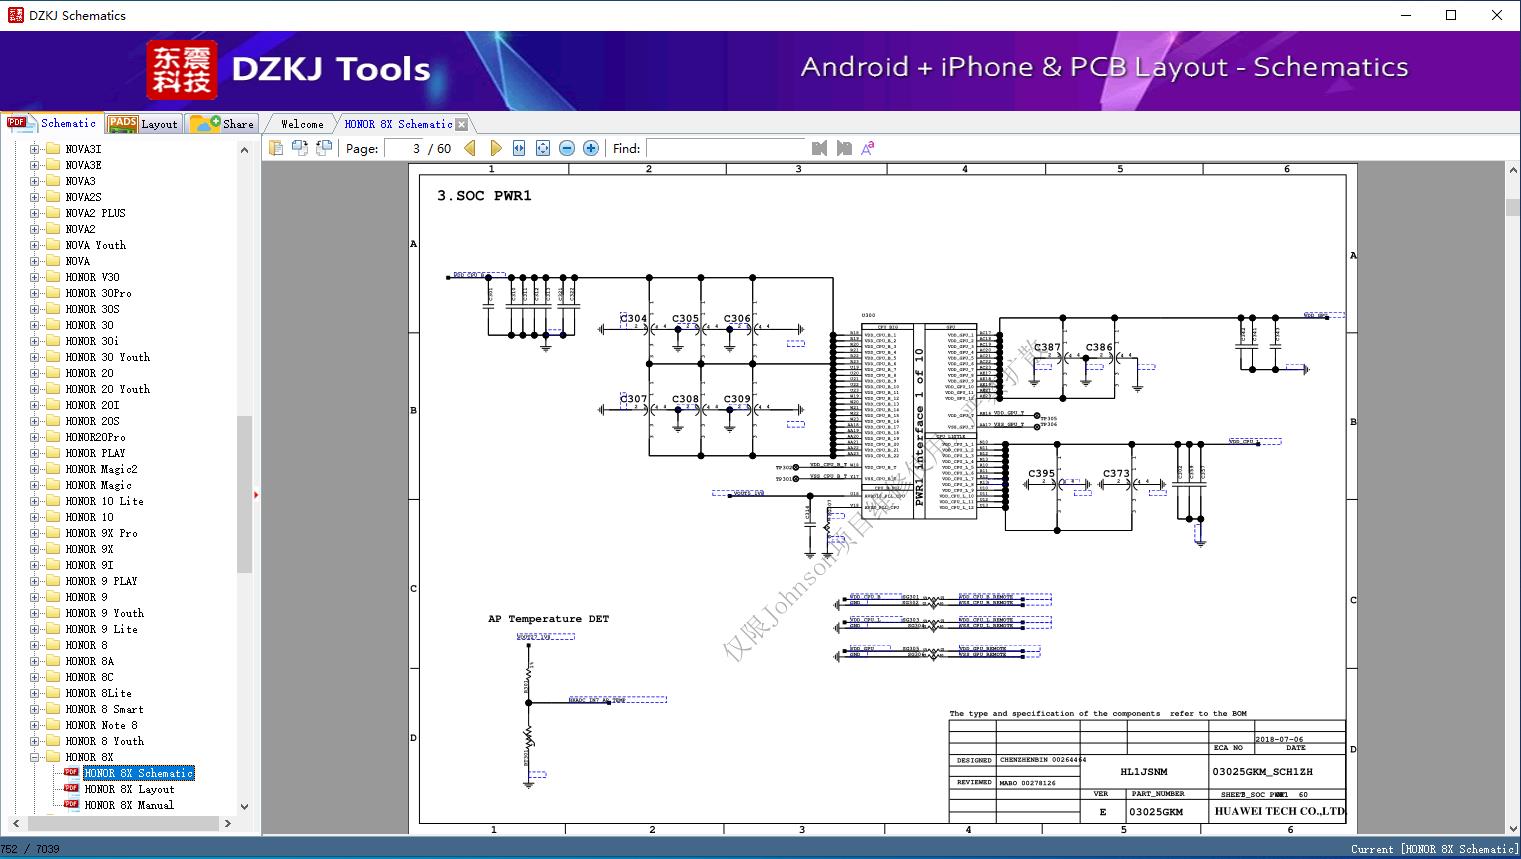Toggle the match case find option icon
The width and height of the screenshot is (1521, 859).
pyautogui.click(x=868, y=148)
